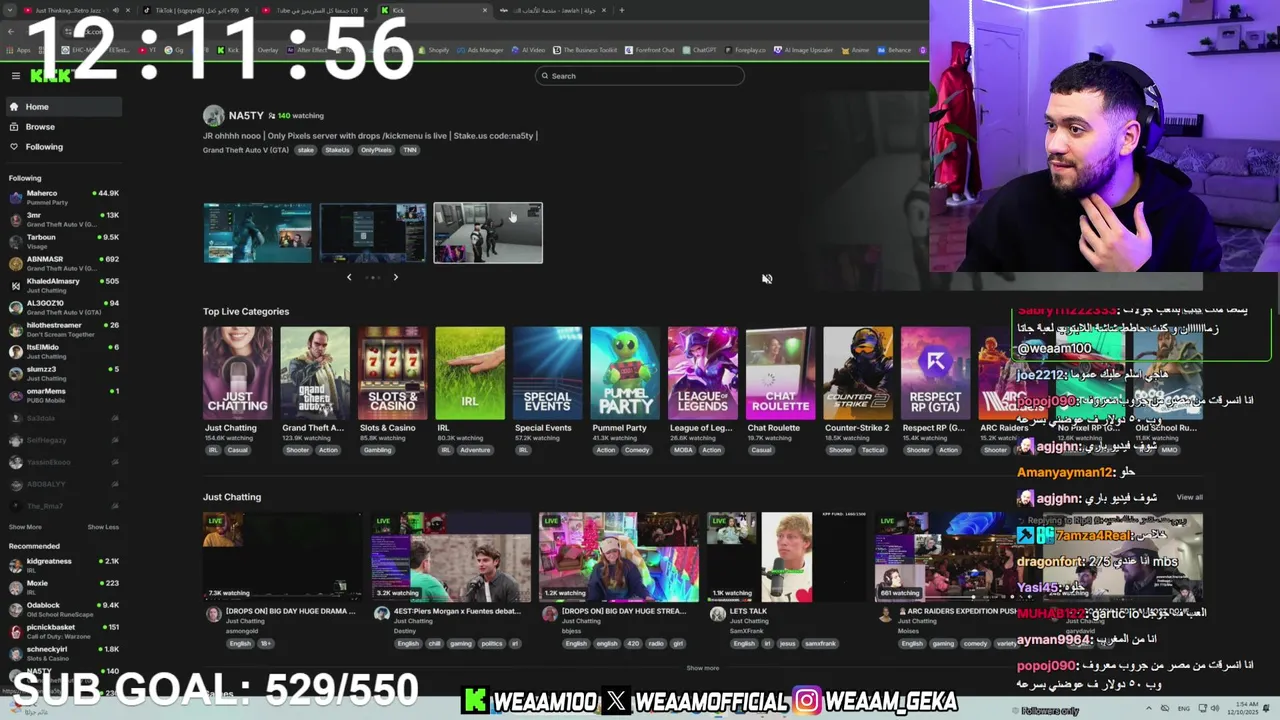Open the Pummel Party category card

pos(625,373)
